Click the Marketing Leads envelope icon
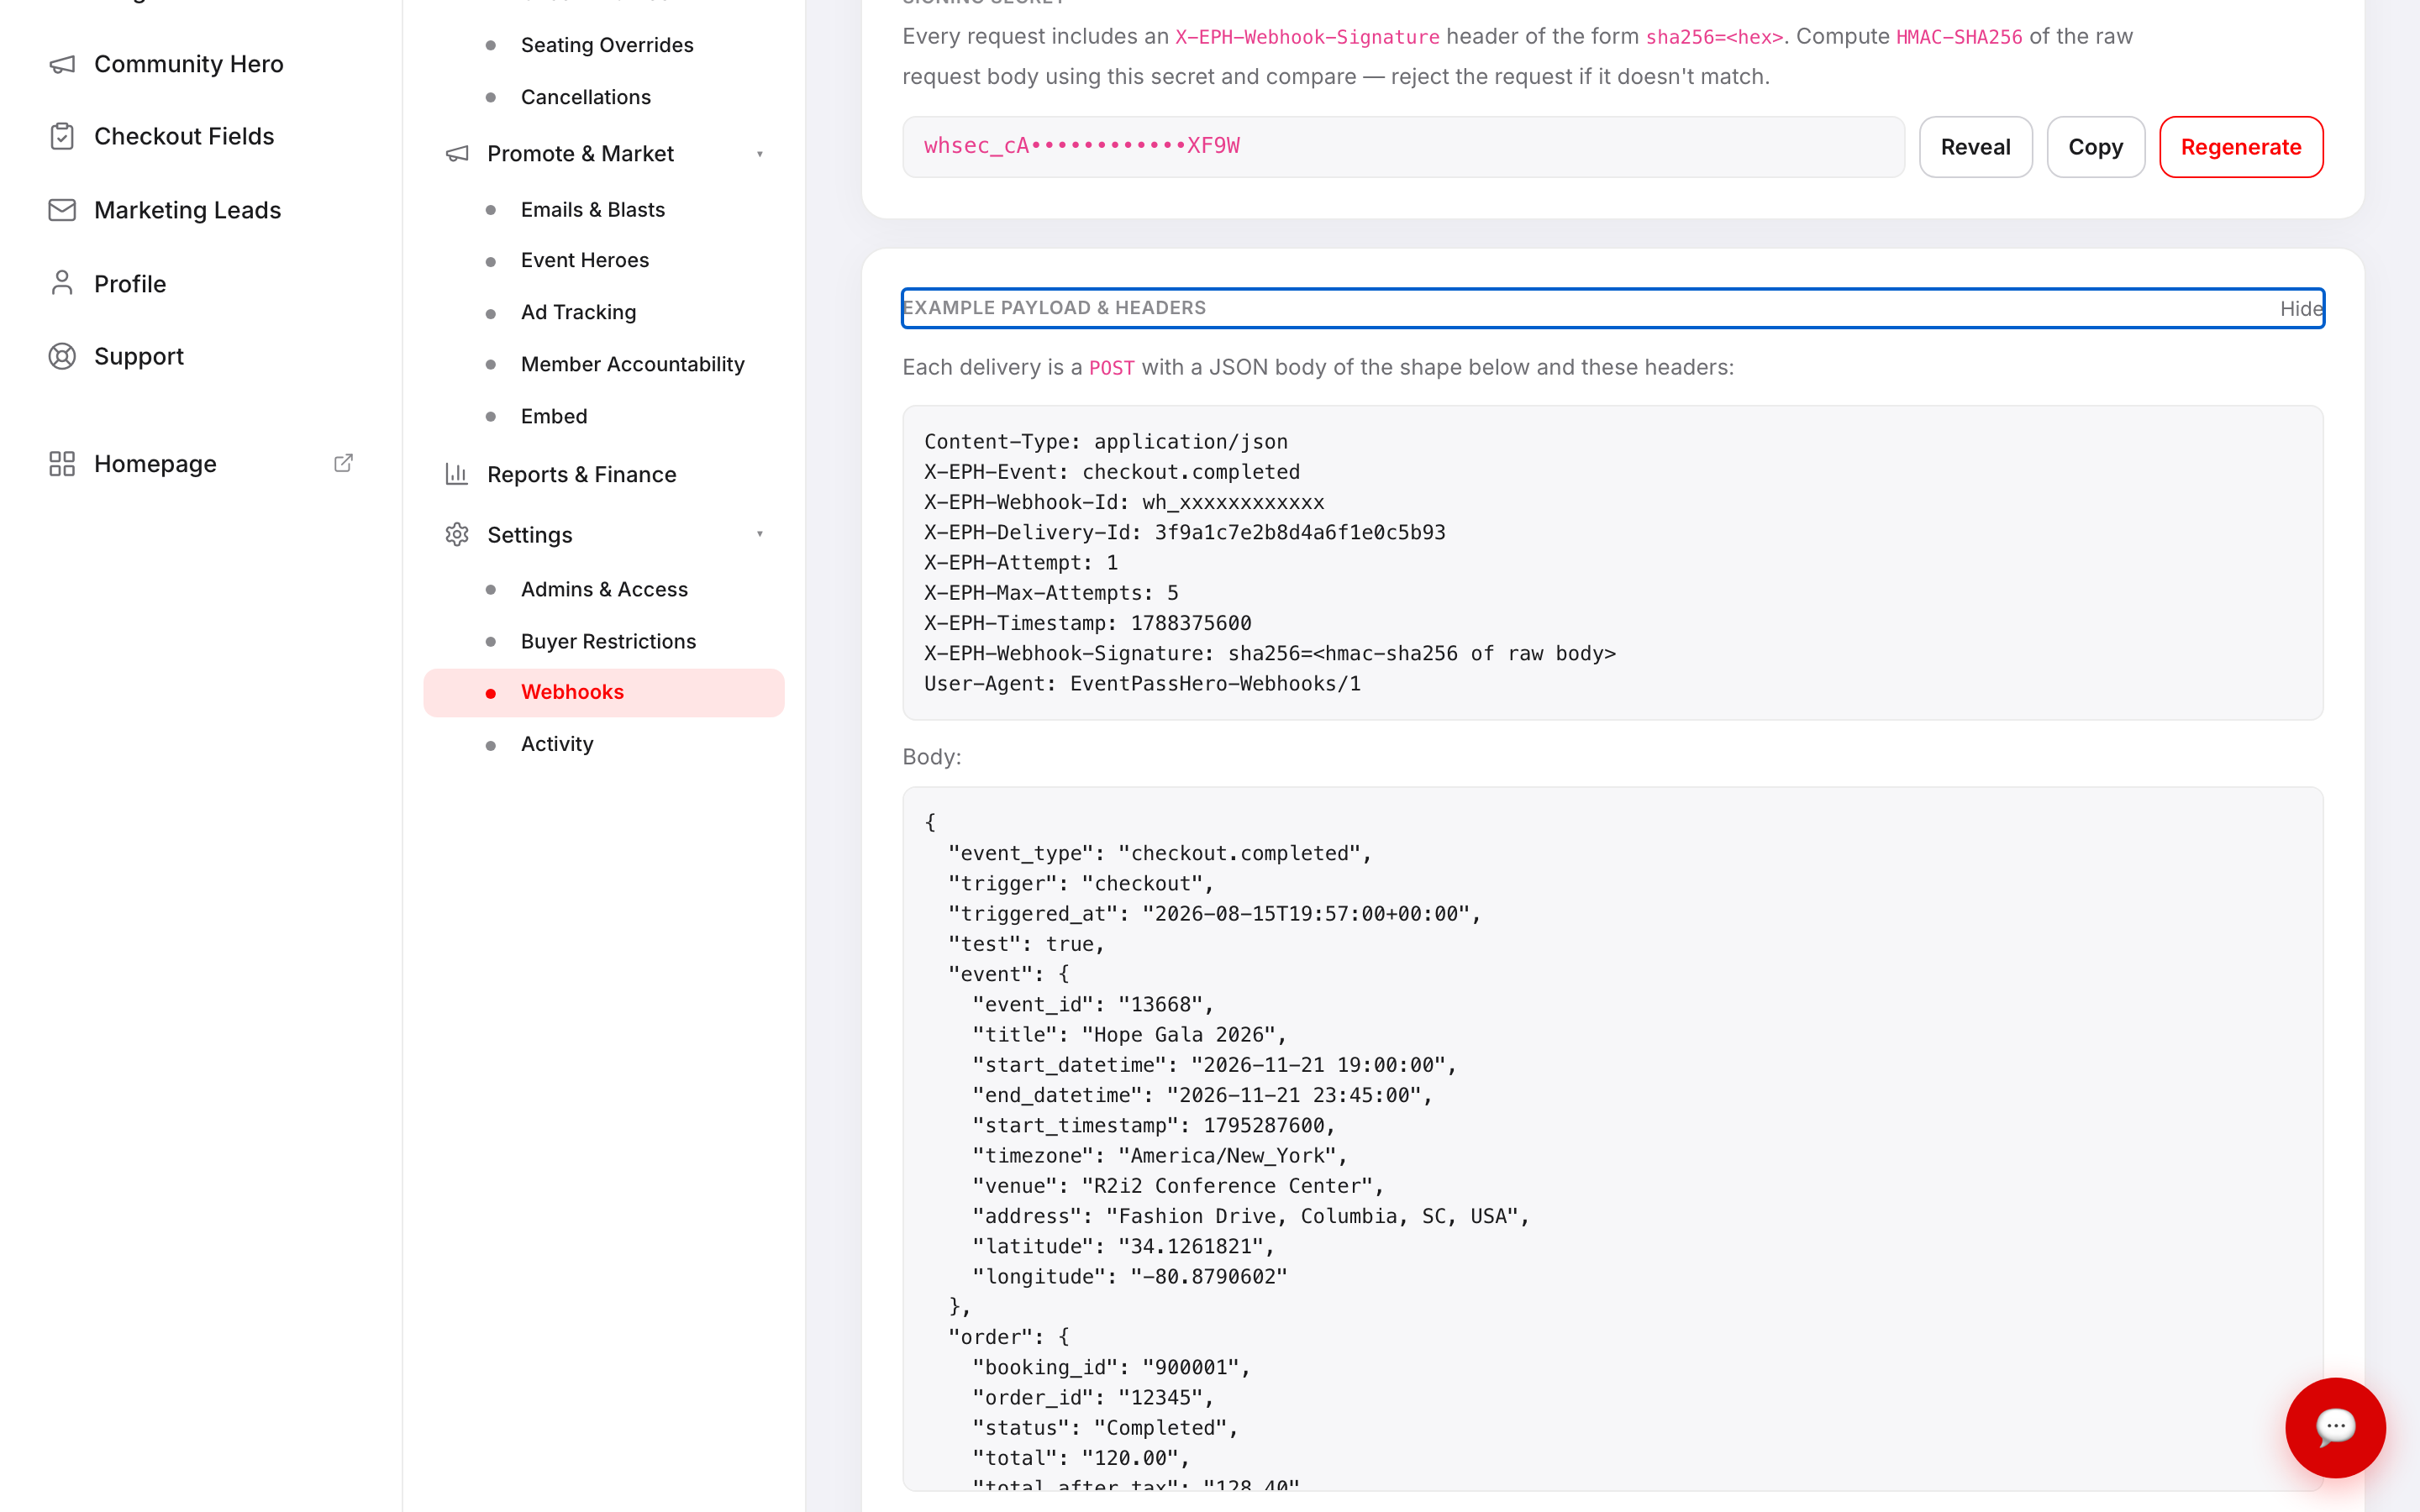This screenshot has width=2420, height=1512. click(62, 210)
